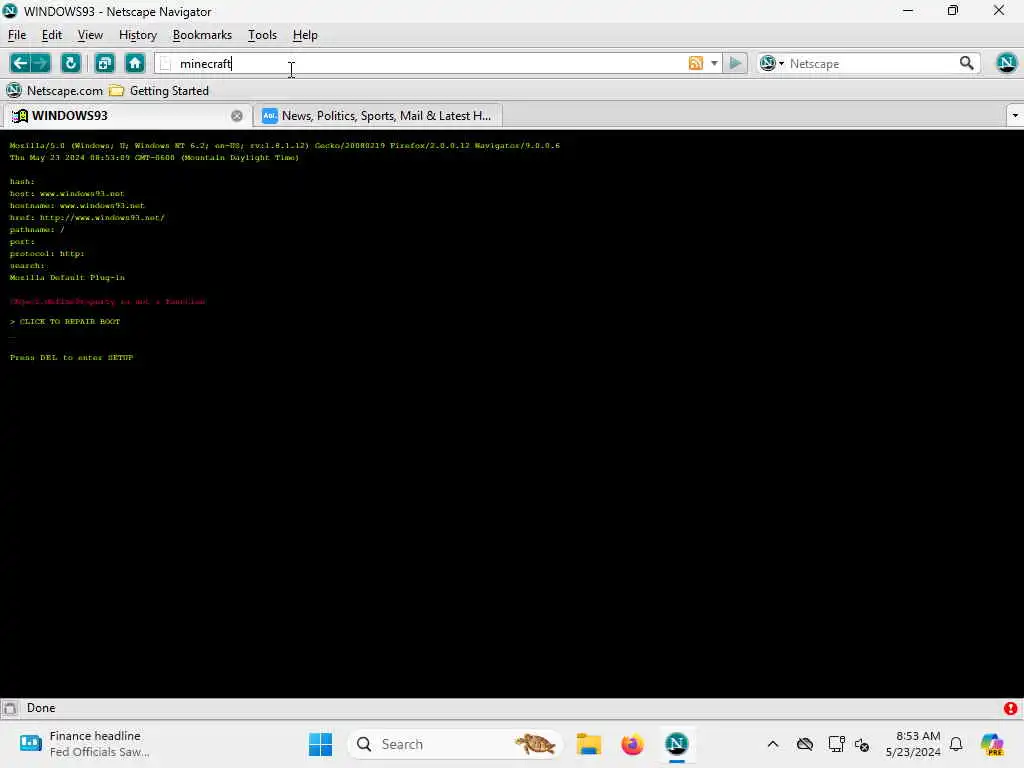Viewport: 1024px width, 768px height.
Task: Close the WINDOWS93 tab
Action: pyautogui.click(x=236, y=116)
